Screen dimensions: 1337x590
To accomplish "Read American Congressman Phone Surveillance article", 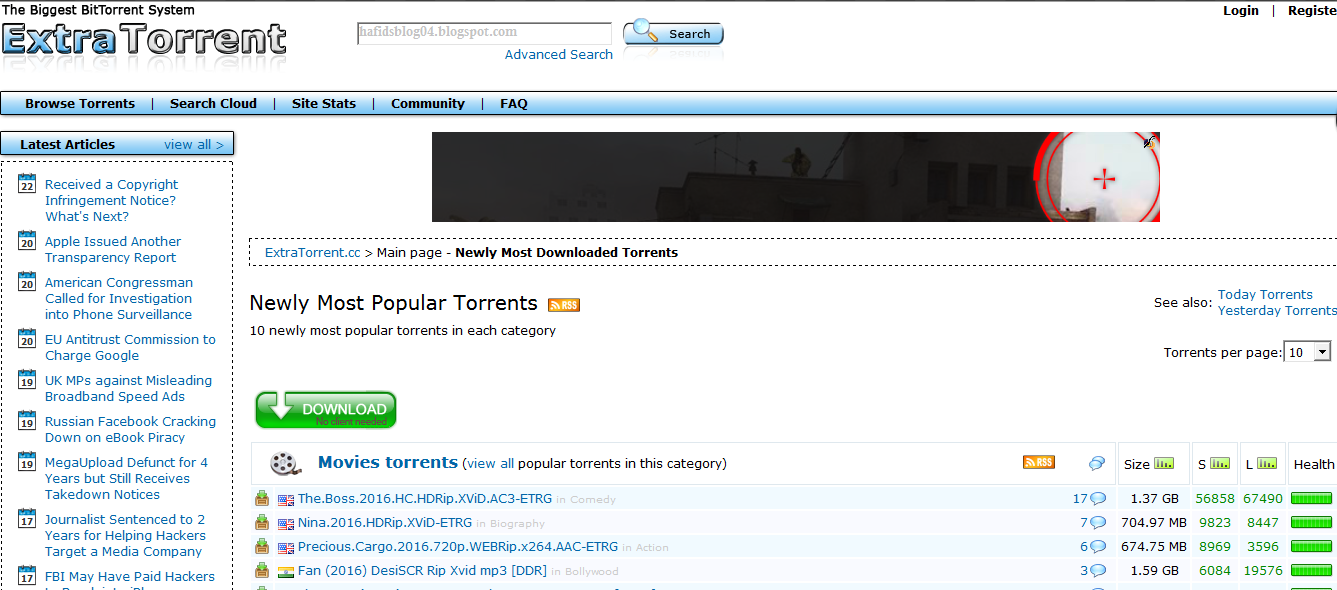I will coord(119,298).
